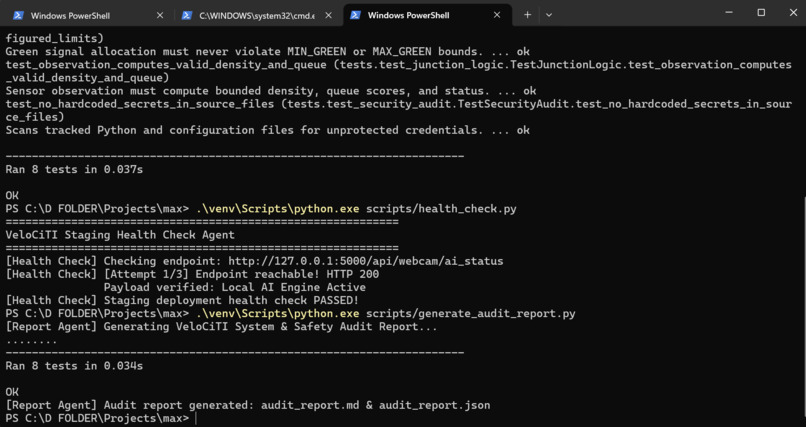
Task: Close the cmd.exe tab
Action: point(328,15)
